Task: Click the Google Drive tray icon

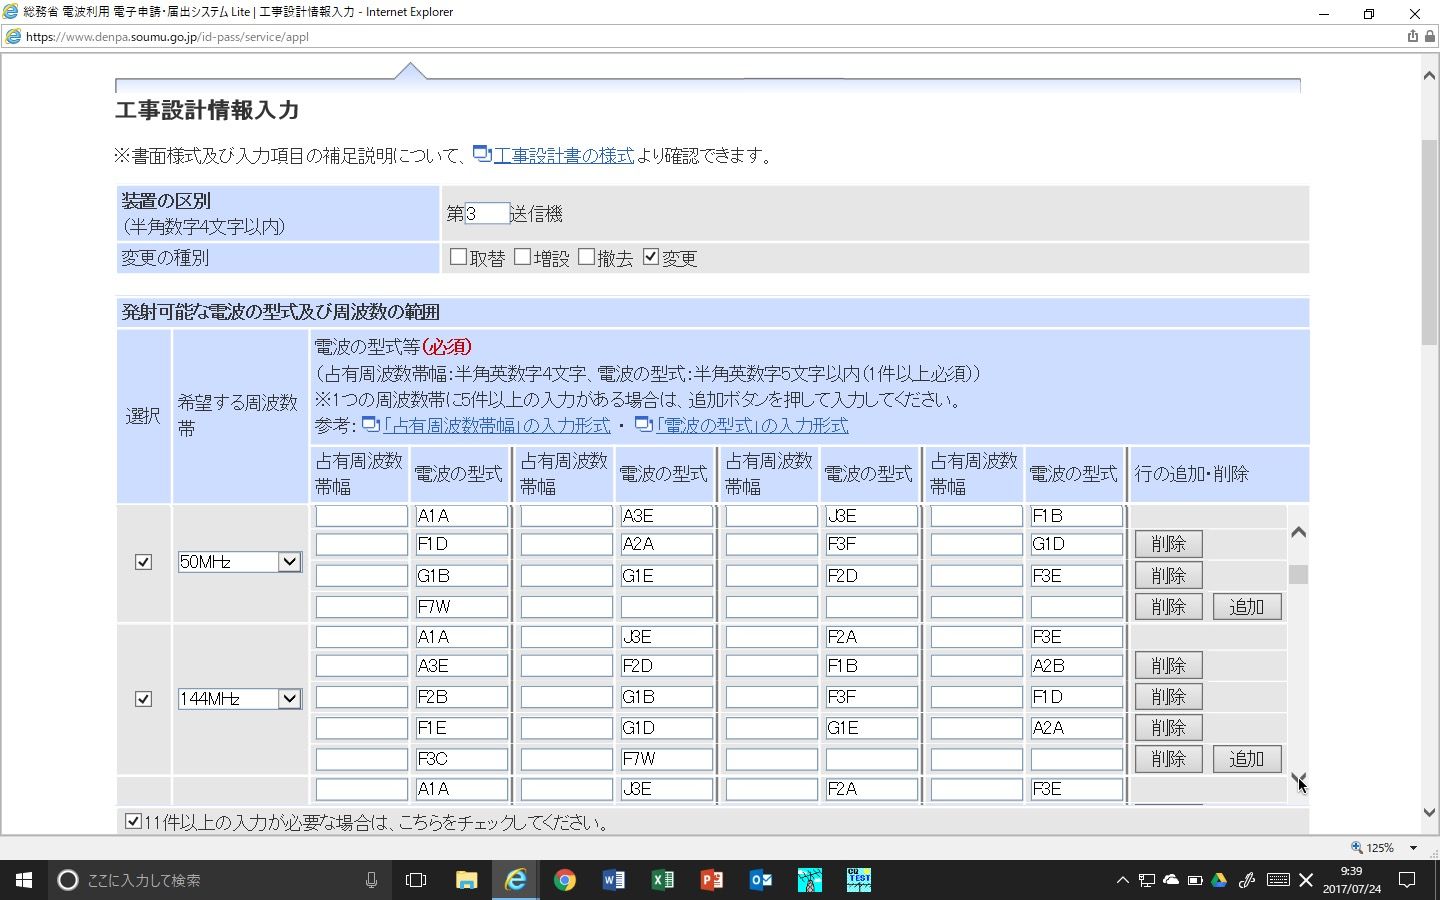Action: coord(1219,880)
